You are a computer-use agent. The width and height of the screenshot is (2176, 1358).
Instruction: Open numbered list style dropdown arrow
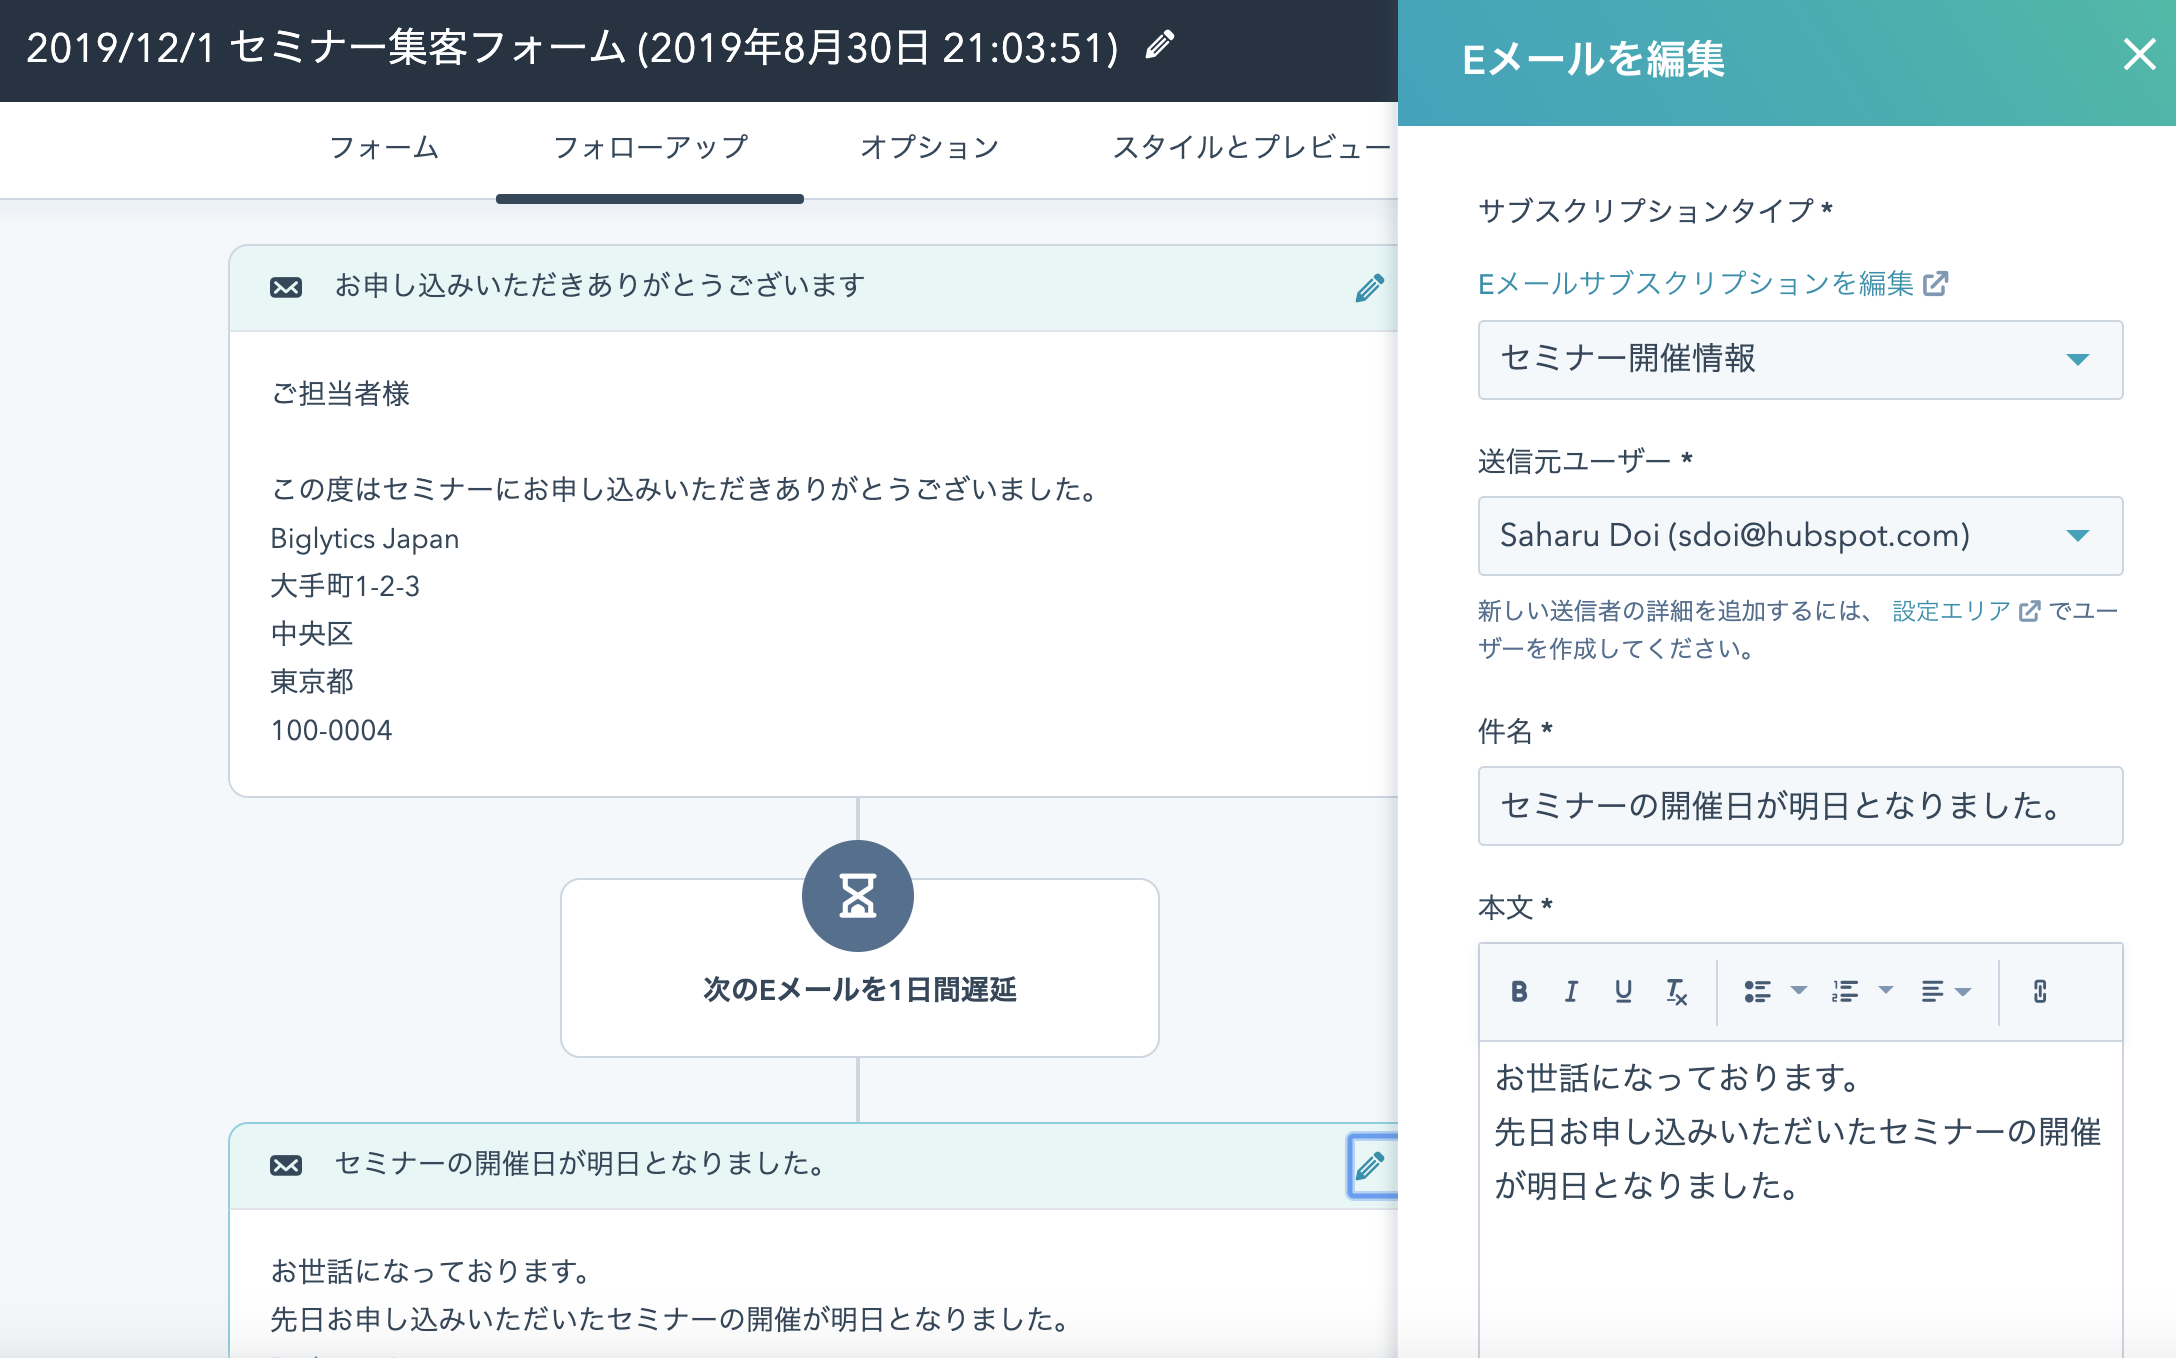[x=1886, y=991]
